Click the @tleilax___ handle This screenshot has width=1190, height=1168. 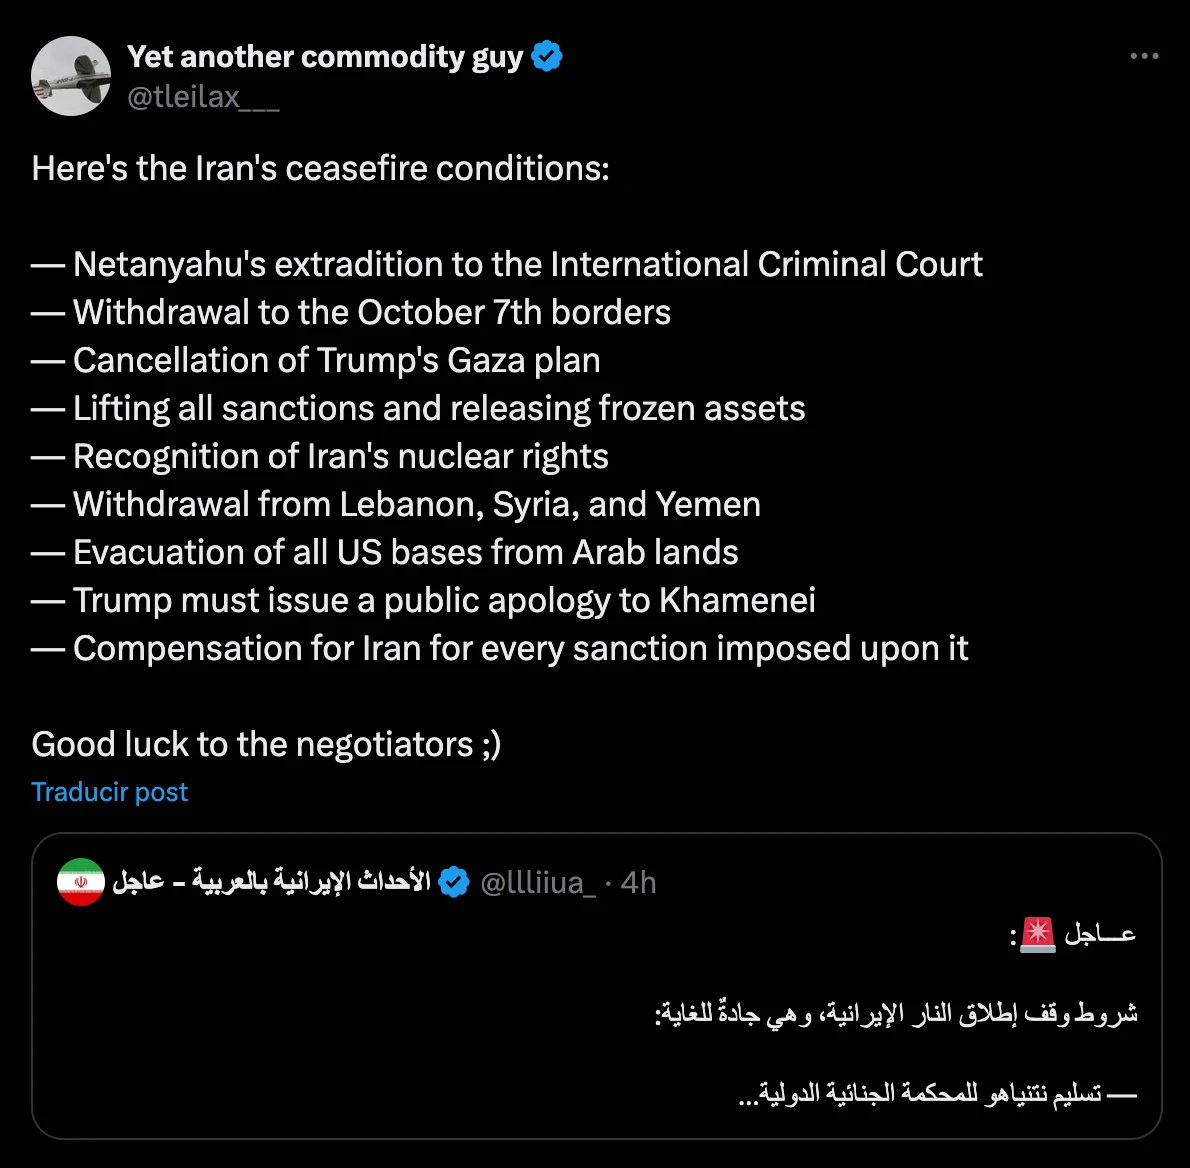(203, 97)
